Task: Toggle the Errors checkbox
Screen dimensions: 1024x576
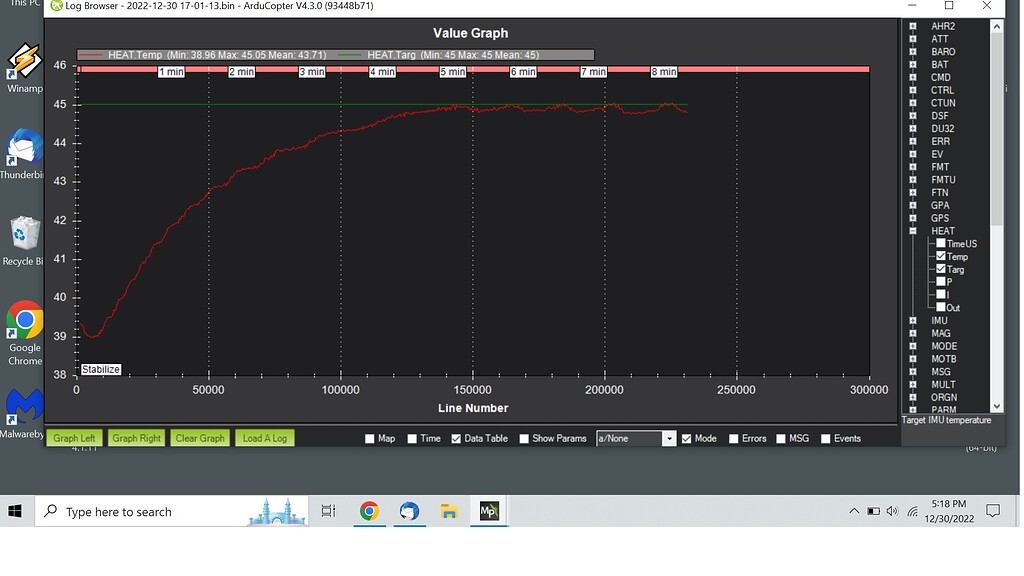Action: point(734,439)
